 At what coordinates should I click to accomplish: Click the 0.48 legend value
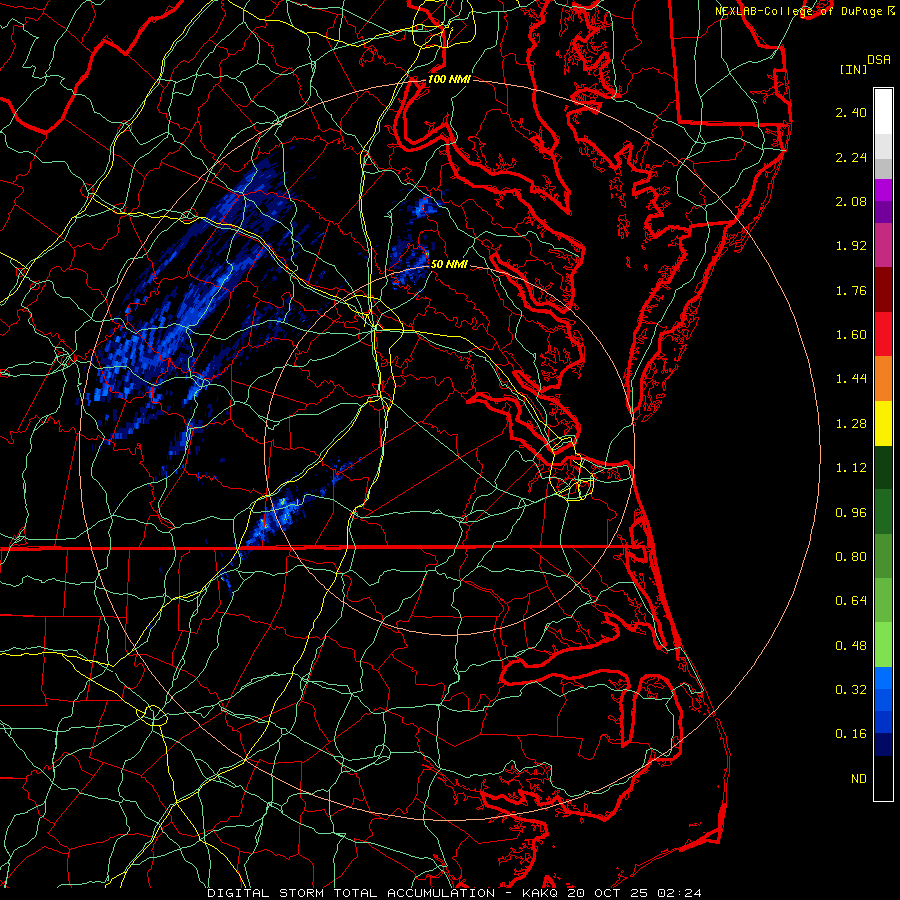click(x=851, y=646)
